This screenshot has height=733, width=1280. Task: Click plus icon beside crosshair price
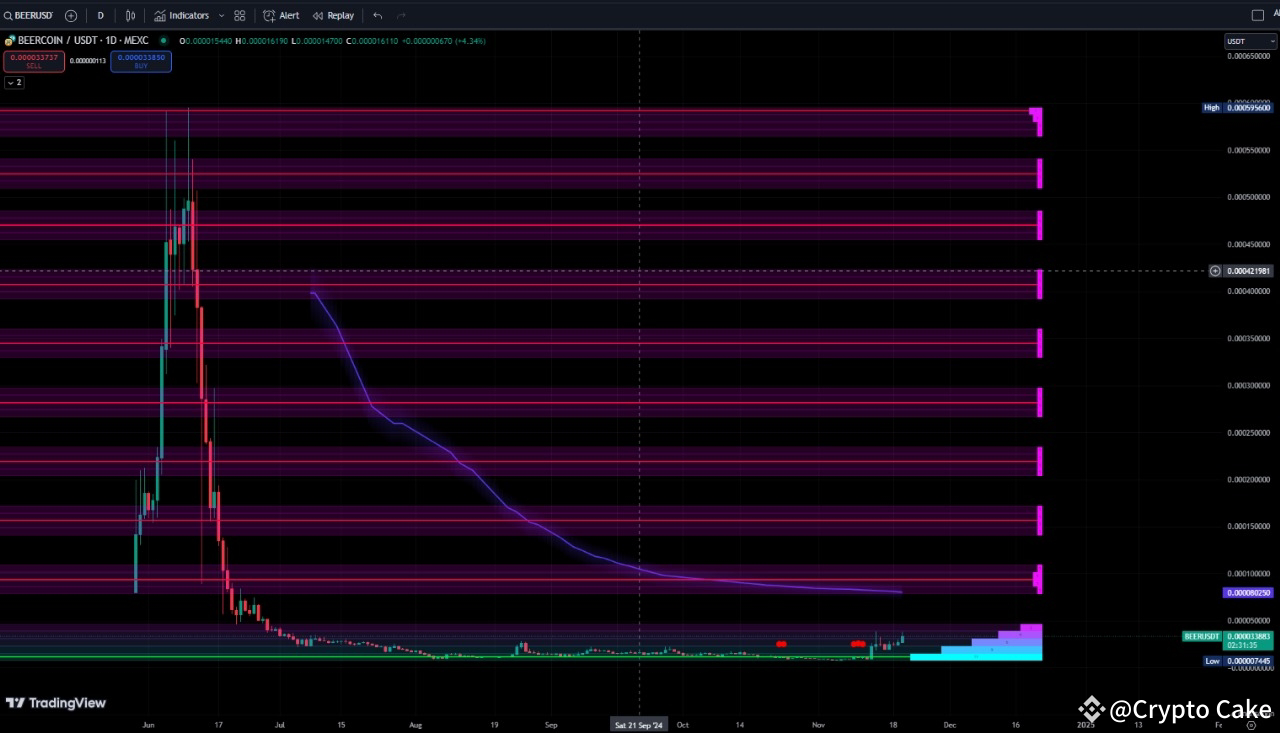click(x=1215, y=271)
